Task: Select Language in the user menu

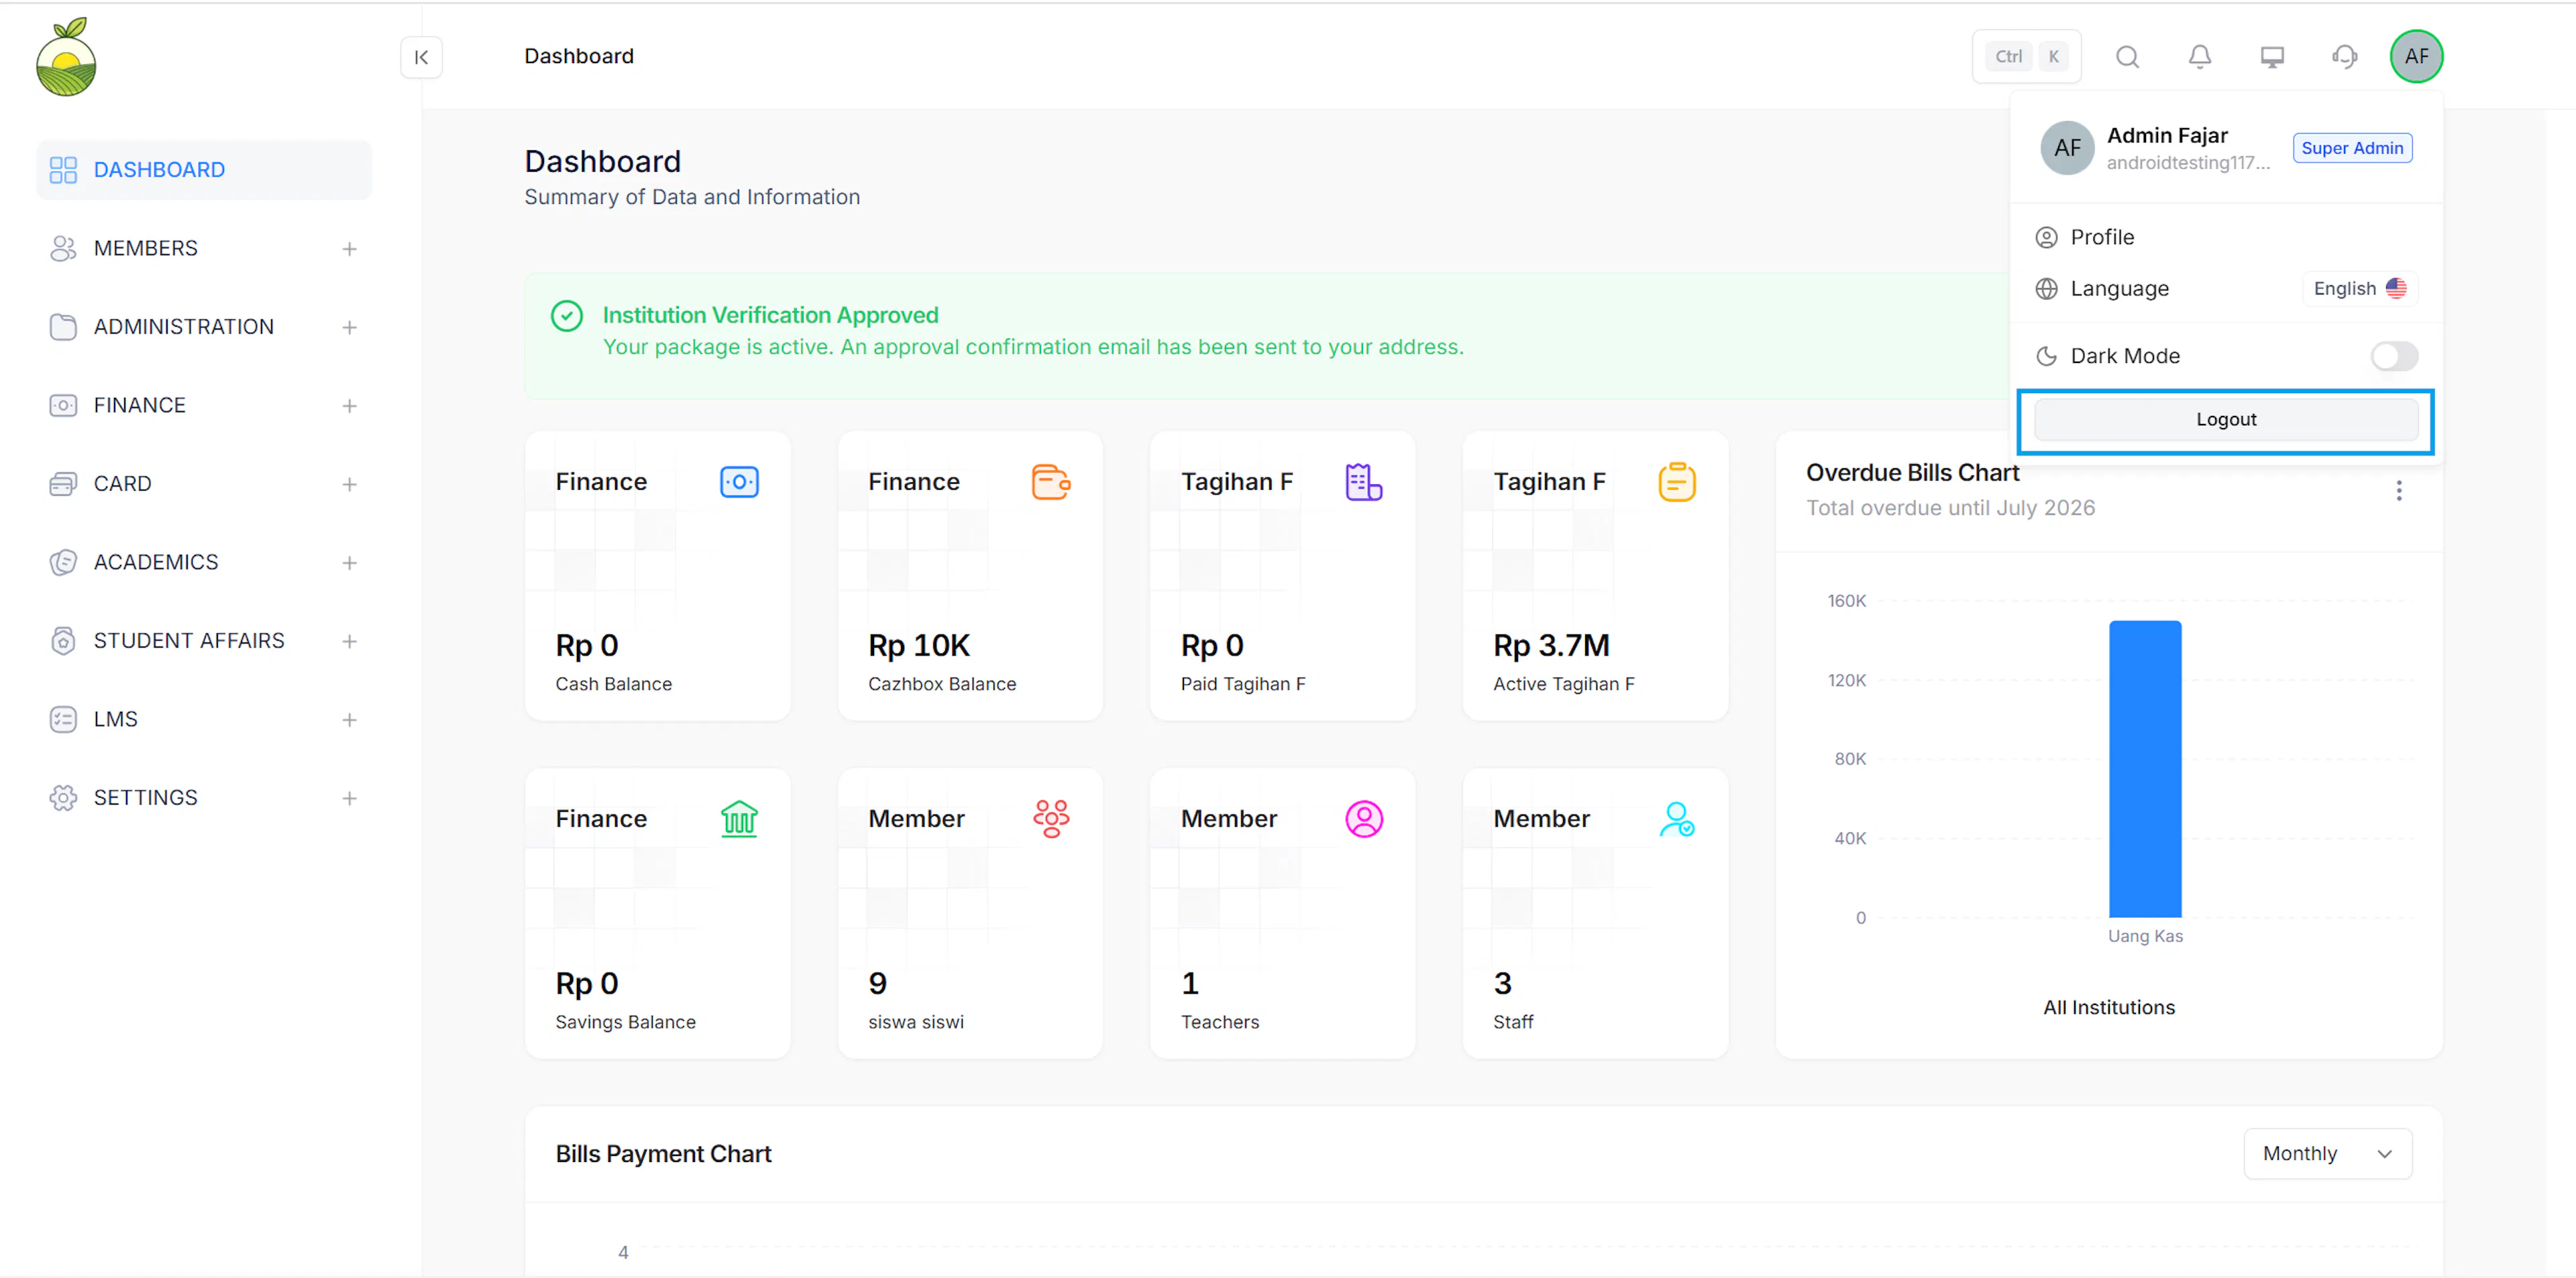Action: [x=2119, y=288]
